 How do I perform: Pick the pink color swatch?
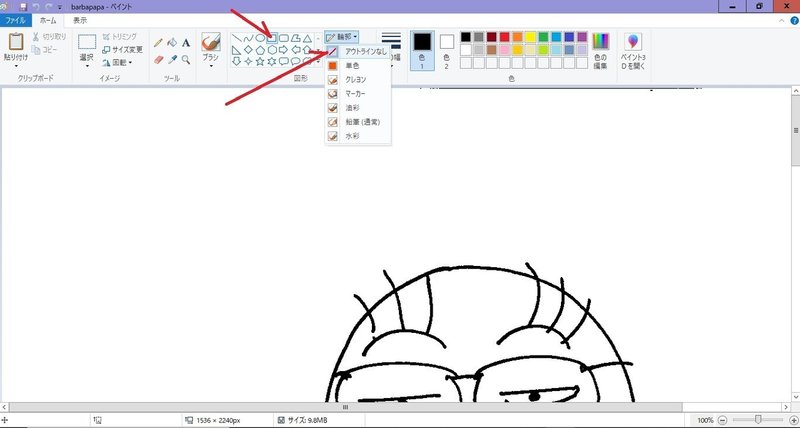coord(505,50)
